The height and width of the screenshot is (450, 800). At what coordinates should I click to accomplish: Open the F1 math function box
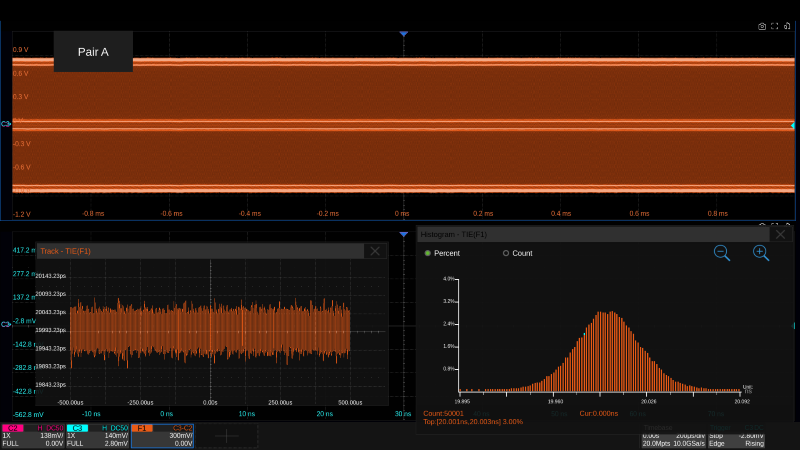coord(162,436)
